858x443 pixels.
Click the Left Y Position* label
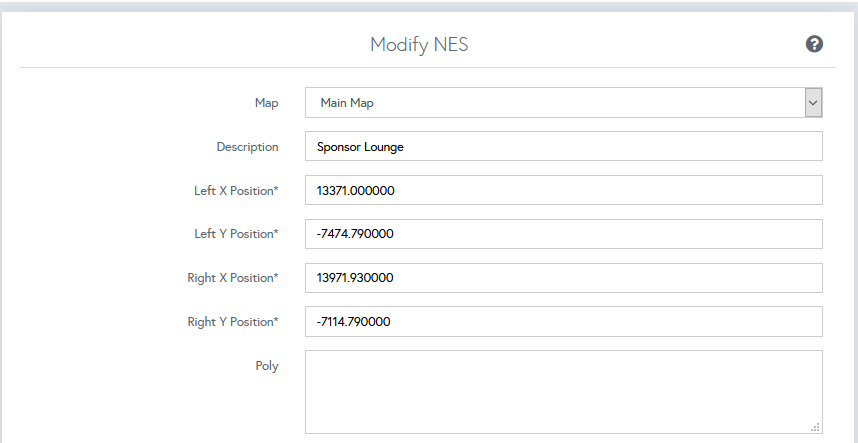pyautogui.click(x=236, y=234)
